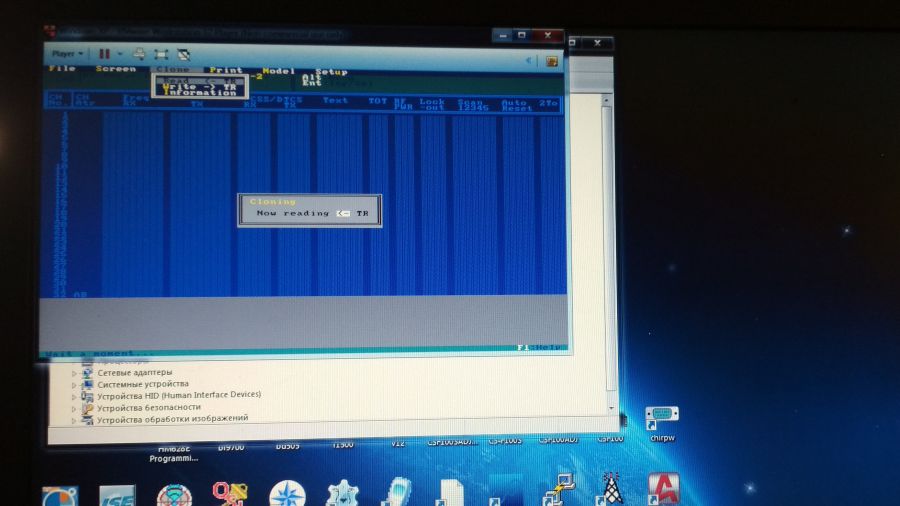This screenshot has height=506, width=900.
Task: Select Information in the Clone menu
Action: (200, 93)
